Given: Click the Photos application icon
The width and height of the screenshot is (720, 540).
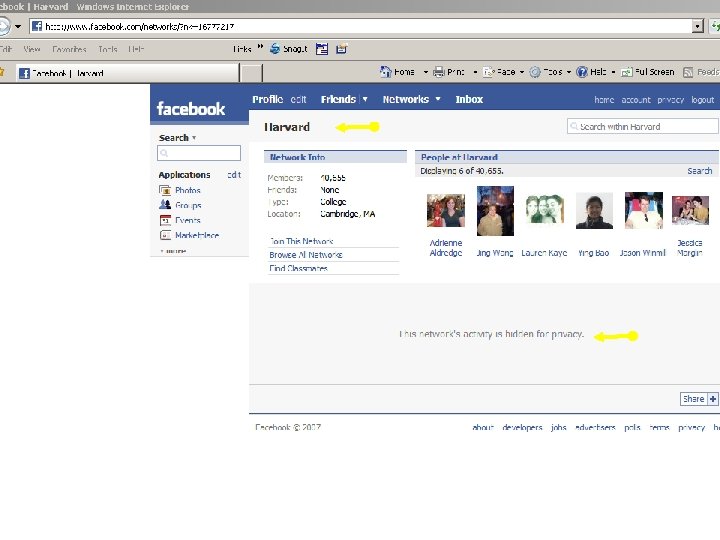Looking at the screenshot, I should [x=165, y=190].
